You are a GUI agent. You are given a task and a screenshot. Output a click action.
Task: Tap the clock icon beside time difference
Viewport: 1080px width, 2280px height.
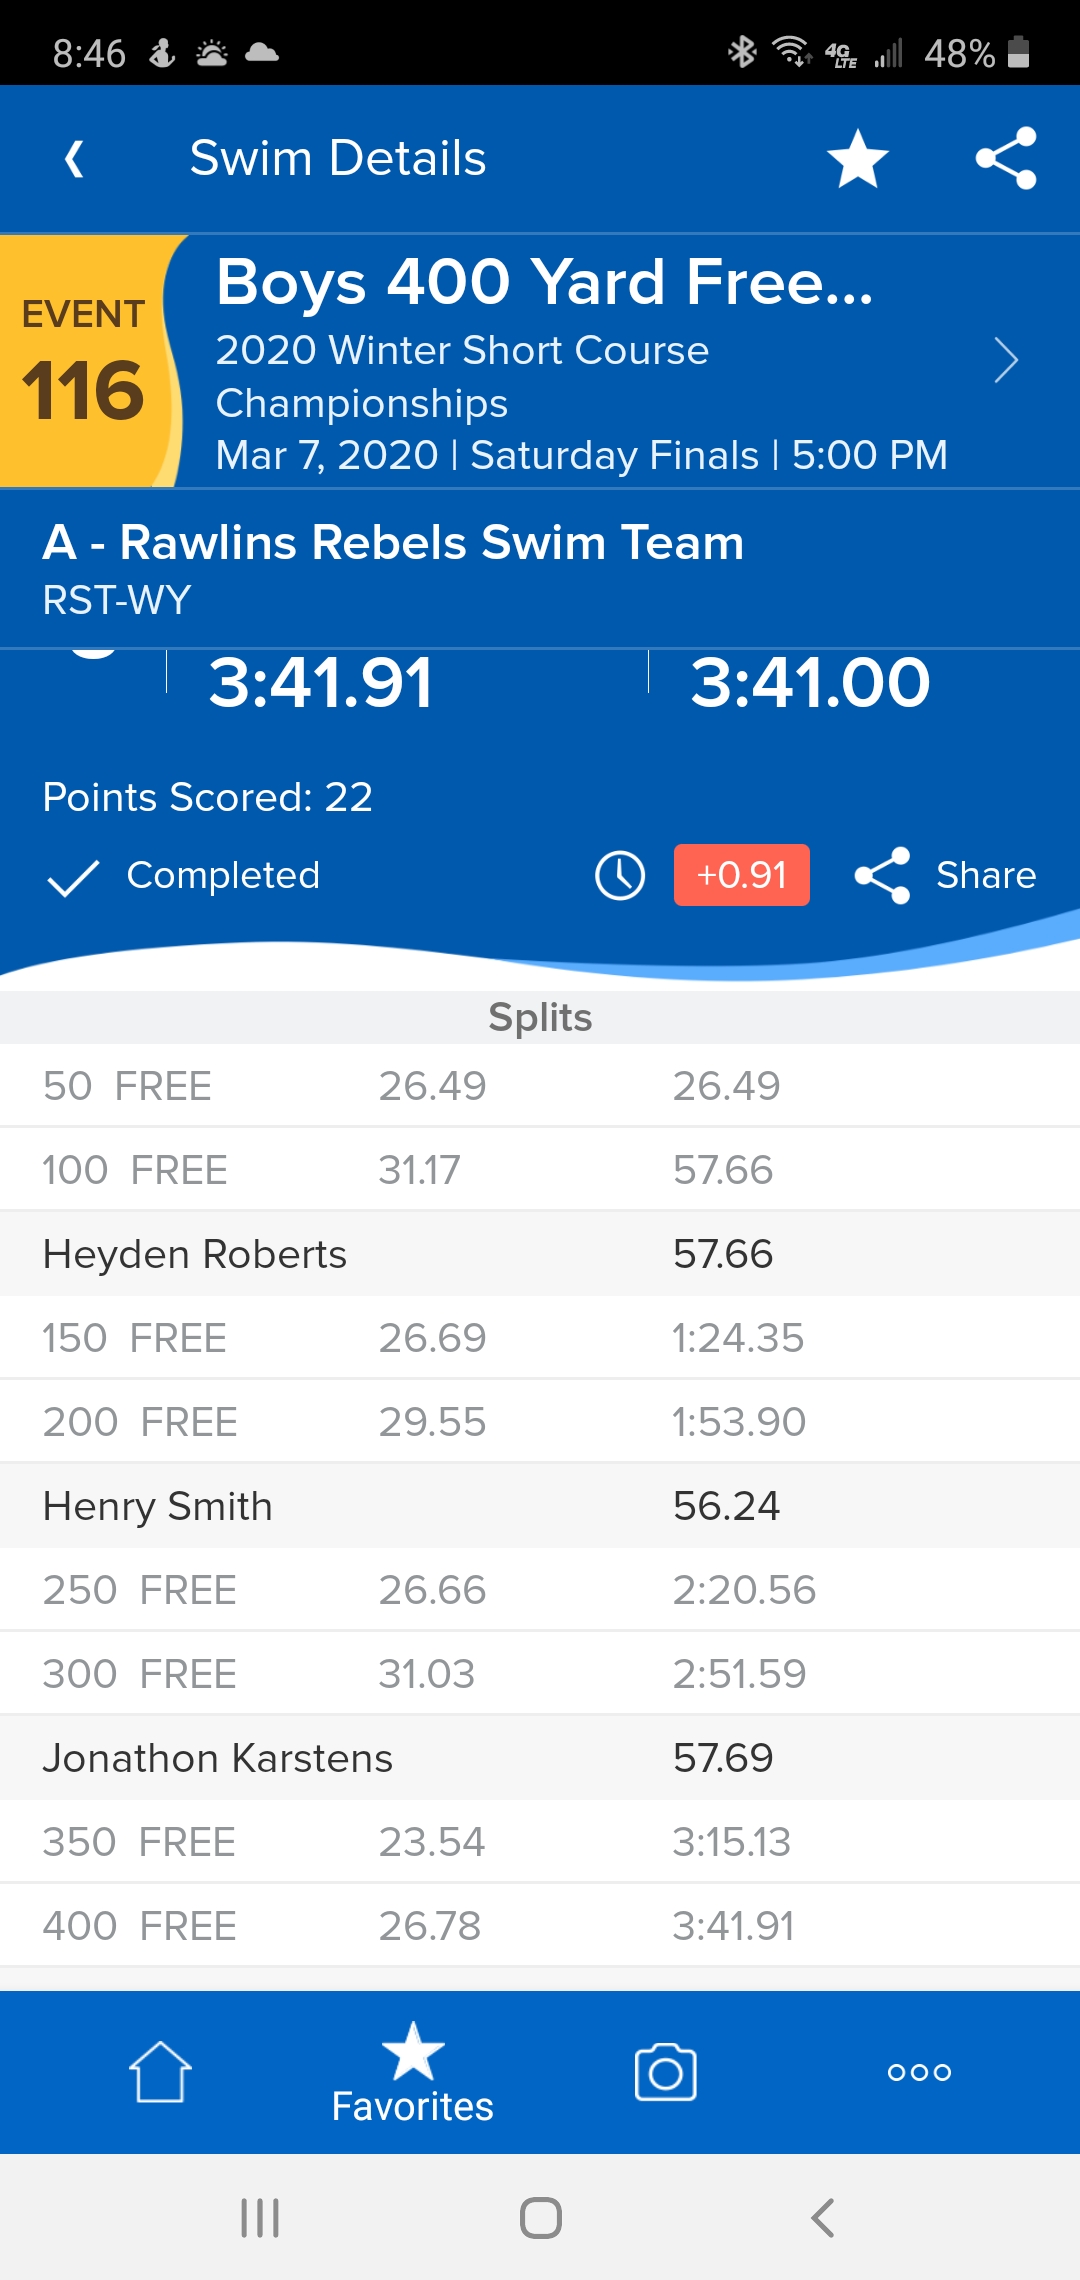620,876
